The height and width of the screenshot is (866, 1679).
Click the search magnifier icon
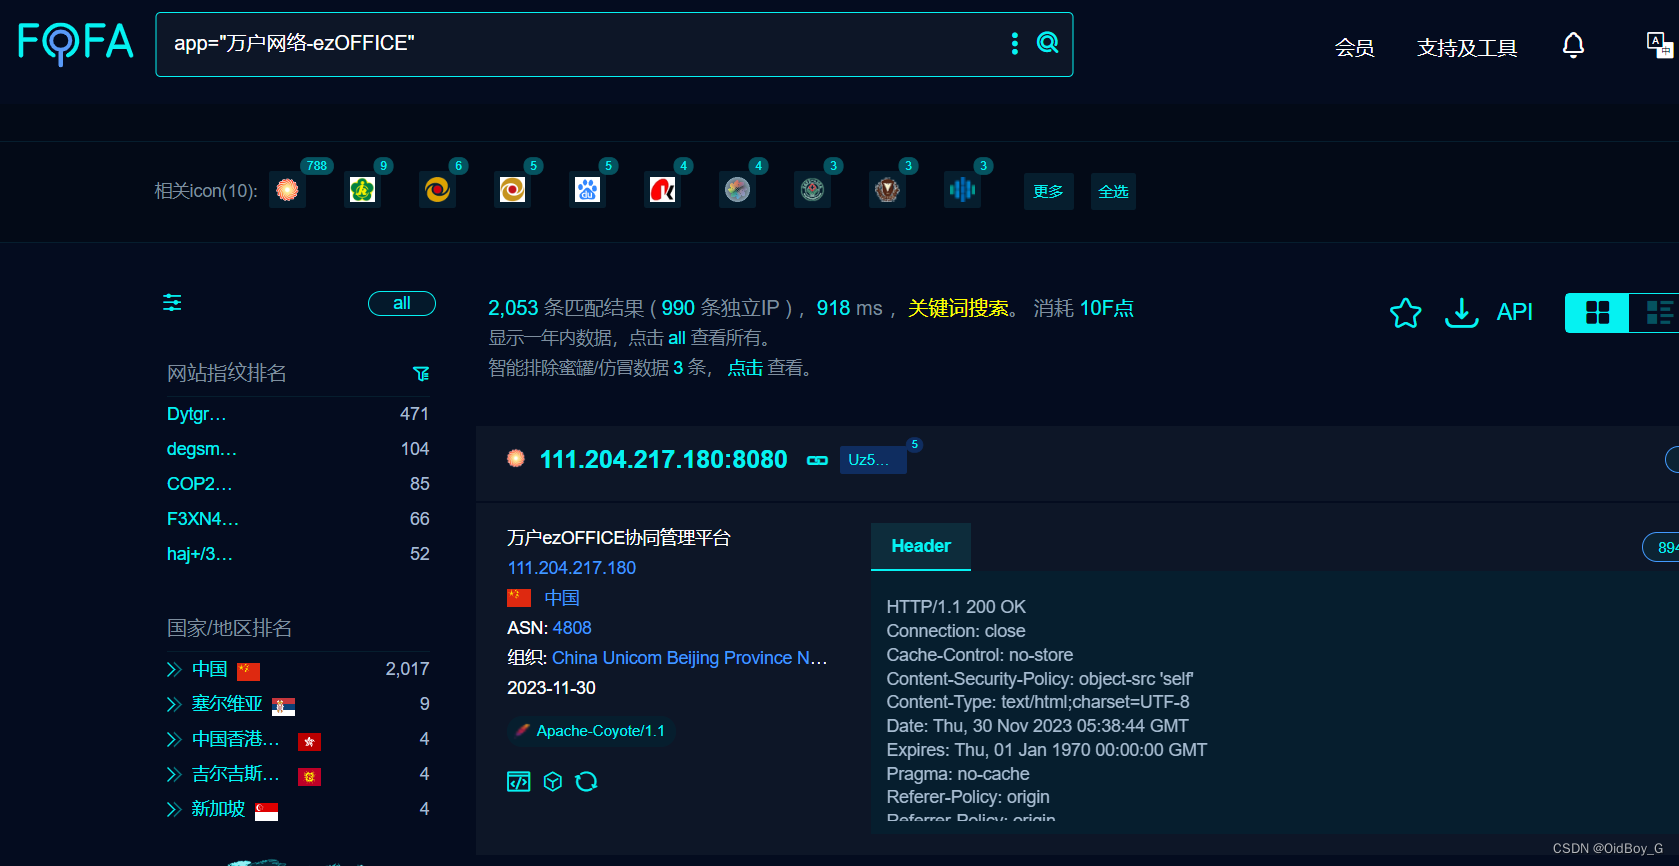click(x=1047, y=42)
